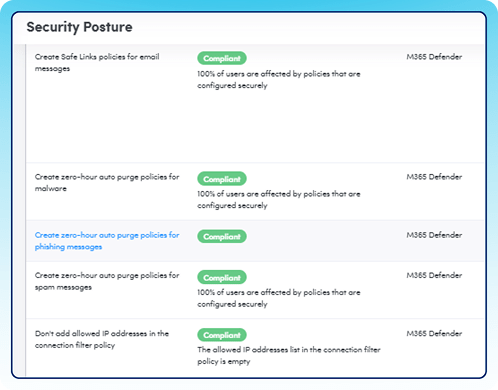This screenshot has height=390, width=498.
Task: Click M365 Defender in spam messages row
Action: (x=434, y=275)
